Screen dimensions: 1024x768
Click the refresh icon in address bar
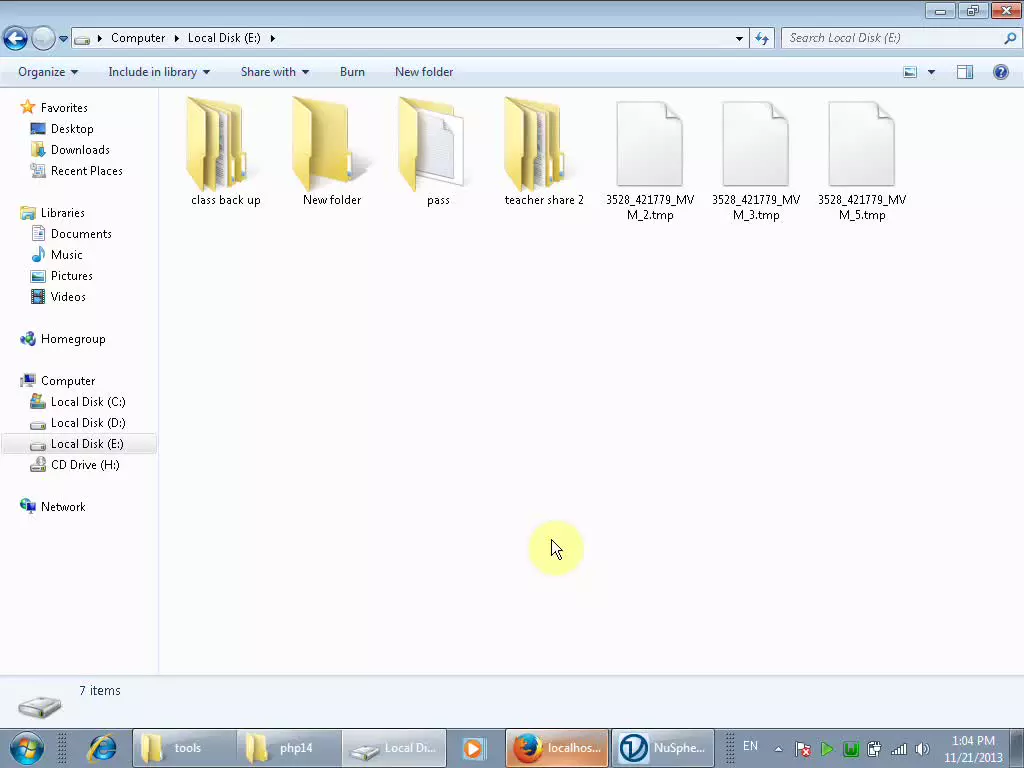(761, 37)
